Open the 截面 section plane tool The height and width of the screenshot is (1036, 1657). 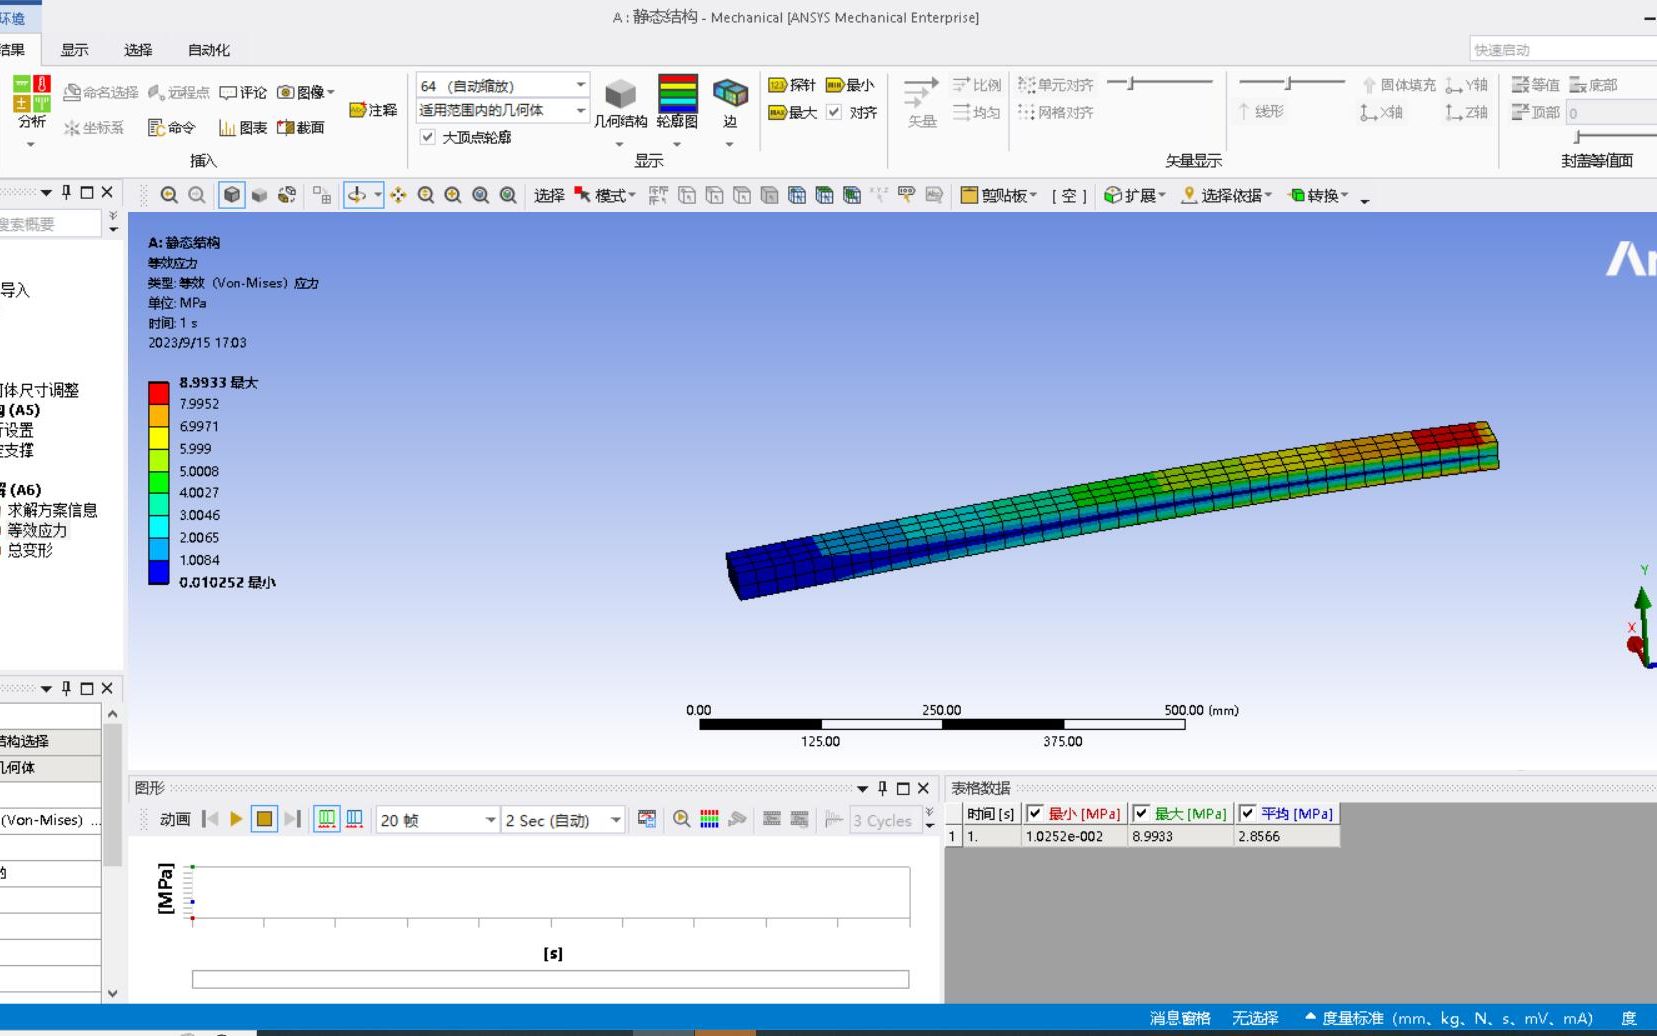(296, 128)
